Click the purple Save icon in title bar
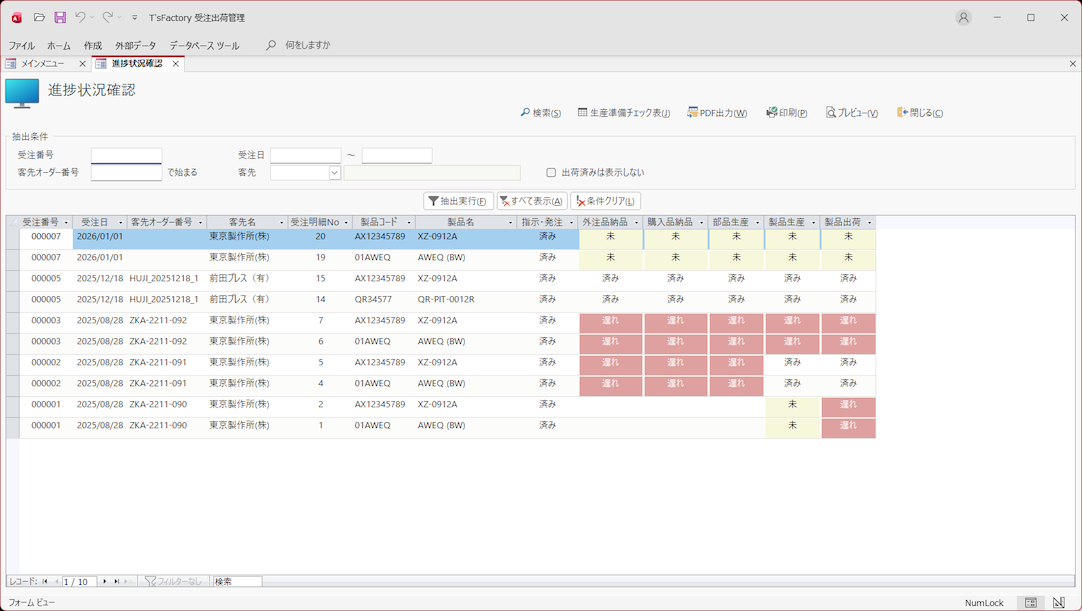 (60, 17)
